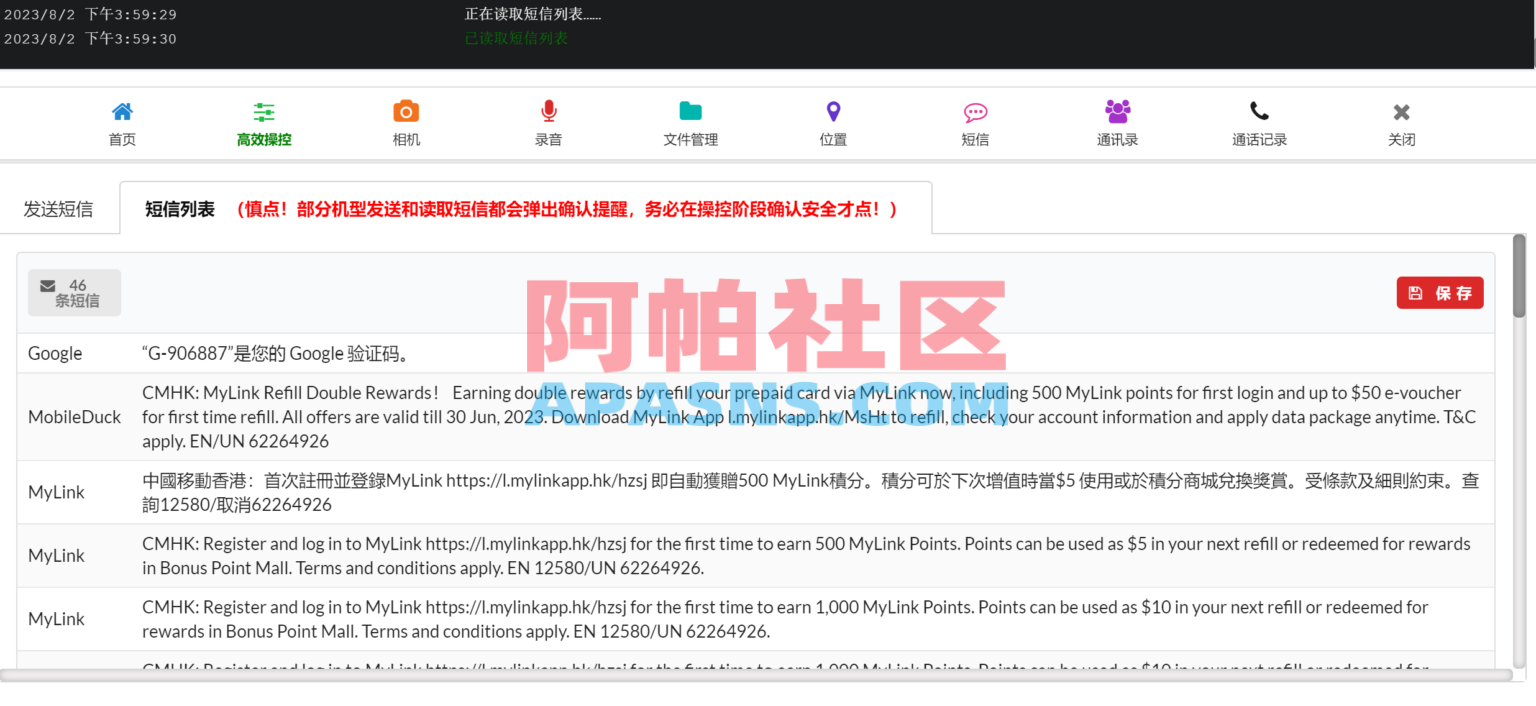This screenshot has height=706, width=1536.
Task: Click the 46条短信 message count badge
Action: (x=74, y=292)
